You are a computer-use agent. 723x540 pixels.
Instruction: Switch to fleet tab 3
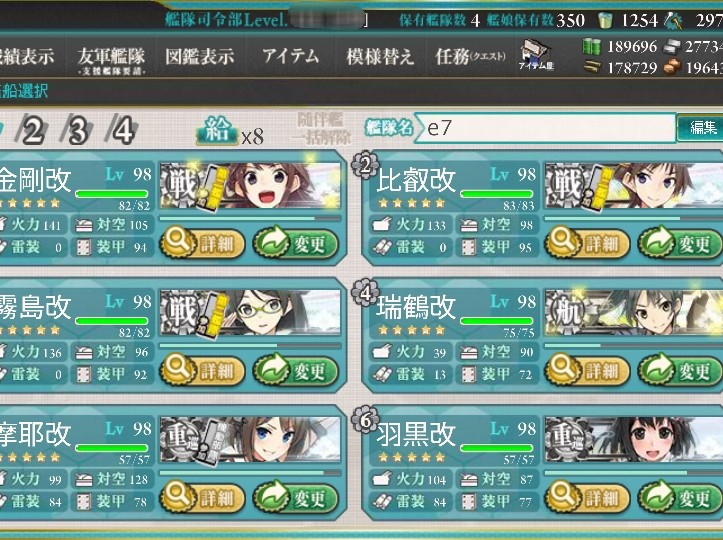pos(77,131)
